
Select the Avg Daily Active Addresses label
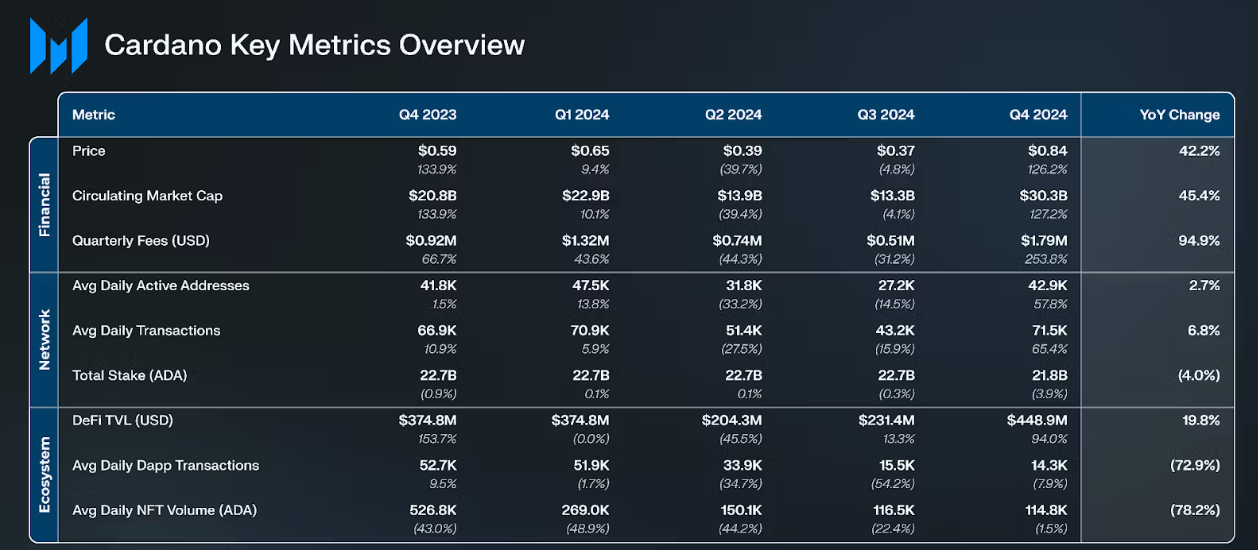(160, 286)
